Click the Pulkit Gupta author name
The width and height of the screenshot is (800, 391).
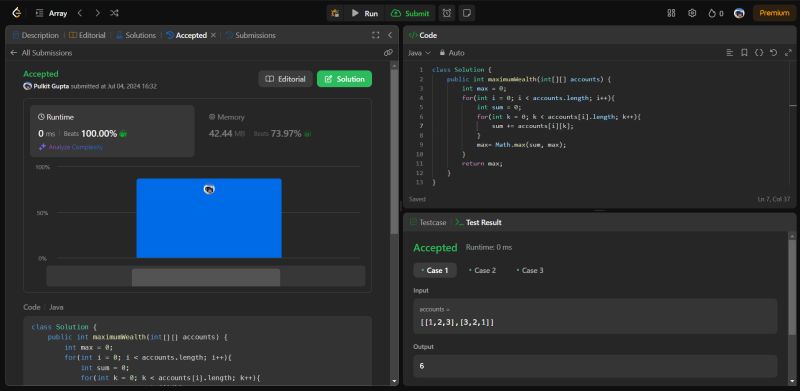51,86
